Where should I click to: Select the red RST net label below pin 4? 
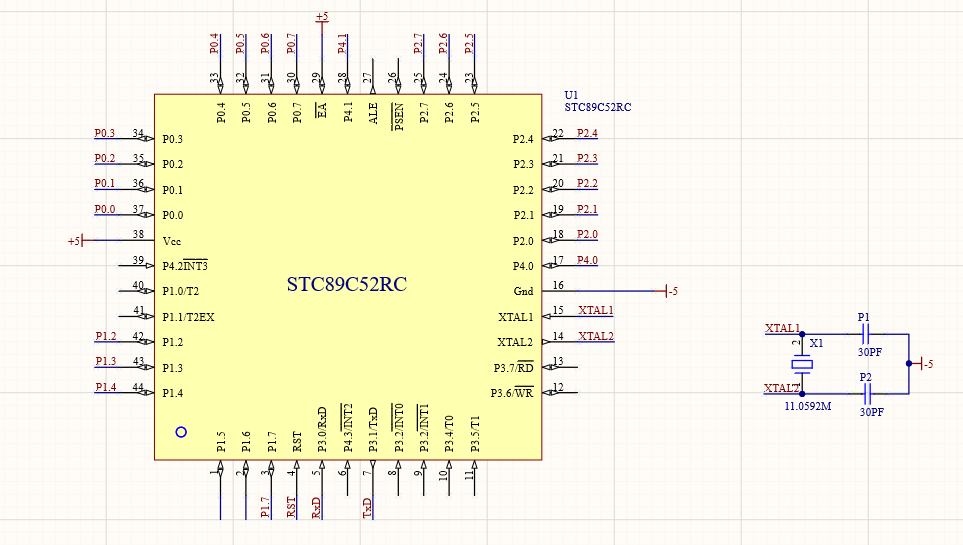291,508
